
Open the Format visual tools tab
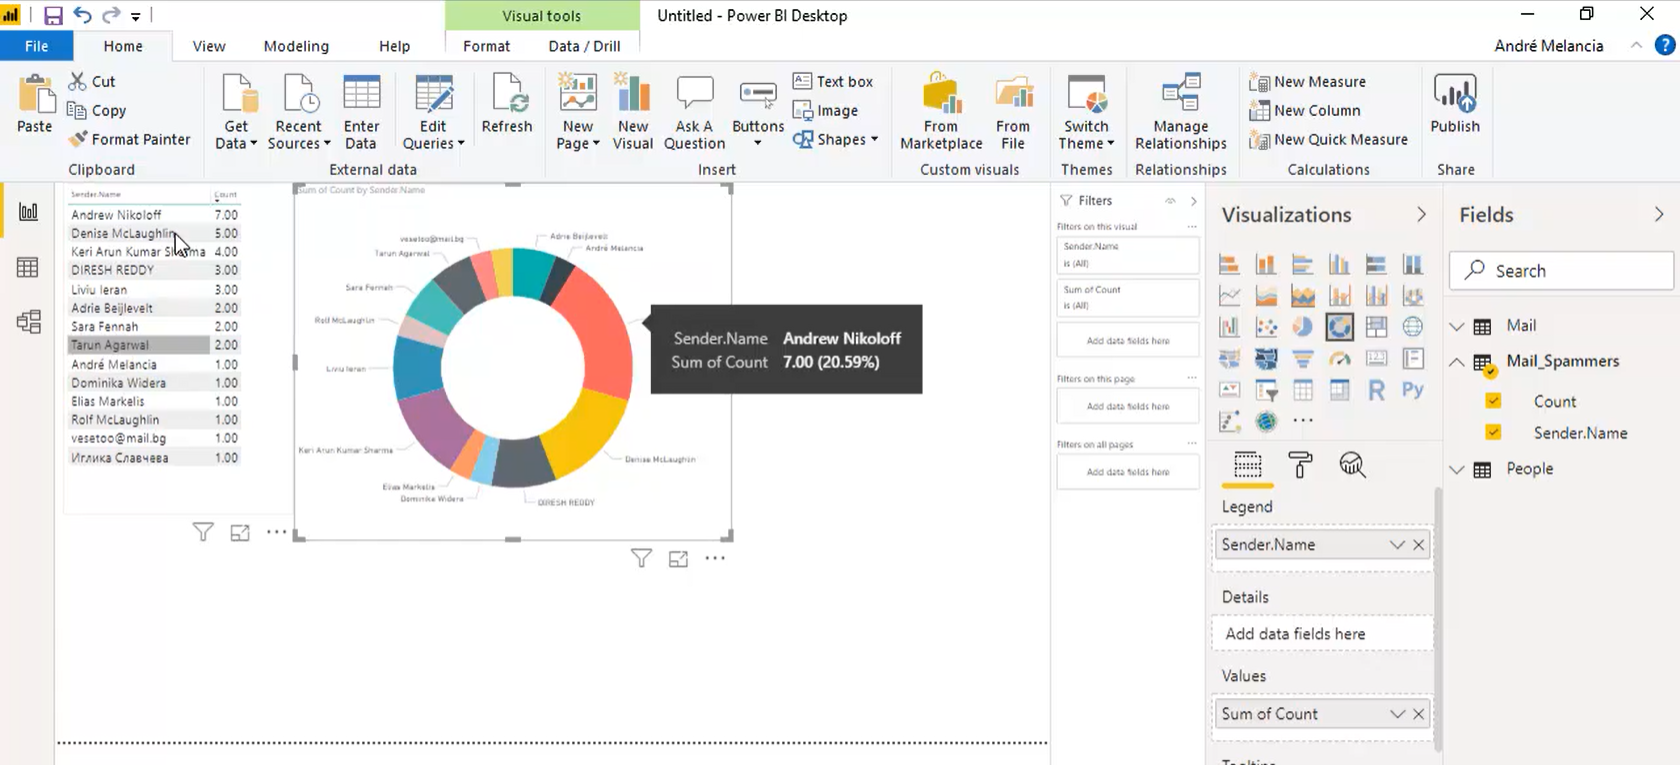486,46
